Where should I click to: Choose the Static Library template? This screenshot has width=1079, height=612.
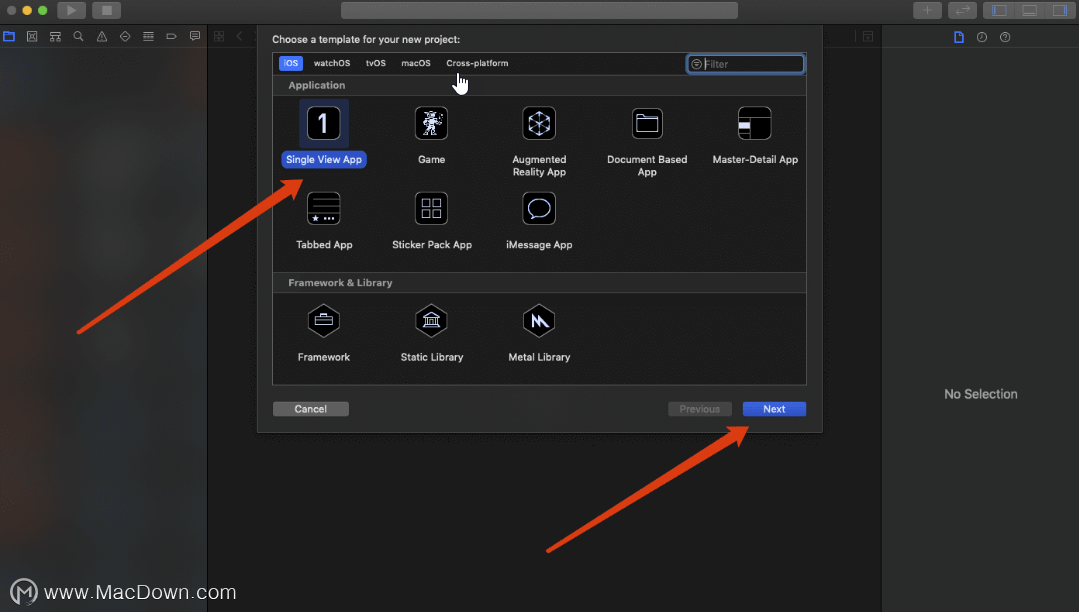(x=431, y=321)
